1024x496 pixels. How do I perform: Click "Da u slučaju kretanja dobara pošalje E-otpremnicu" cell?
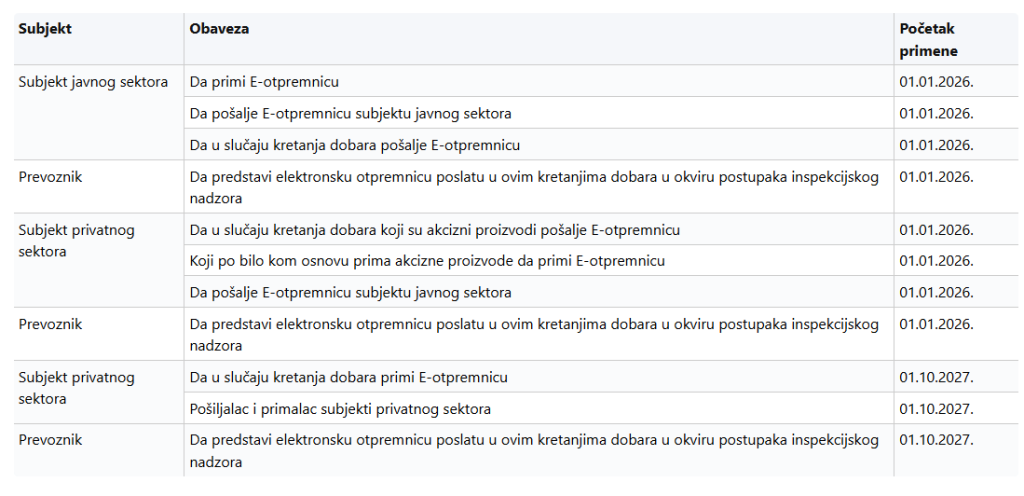pyautogui.click(x=355, y=145)
